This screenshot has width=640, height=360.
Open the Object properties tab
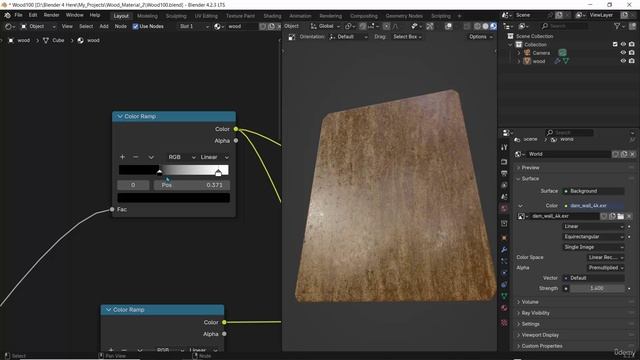[x=504, y=238]
